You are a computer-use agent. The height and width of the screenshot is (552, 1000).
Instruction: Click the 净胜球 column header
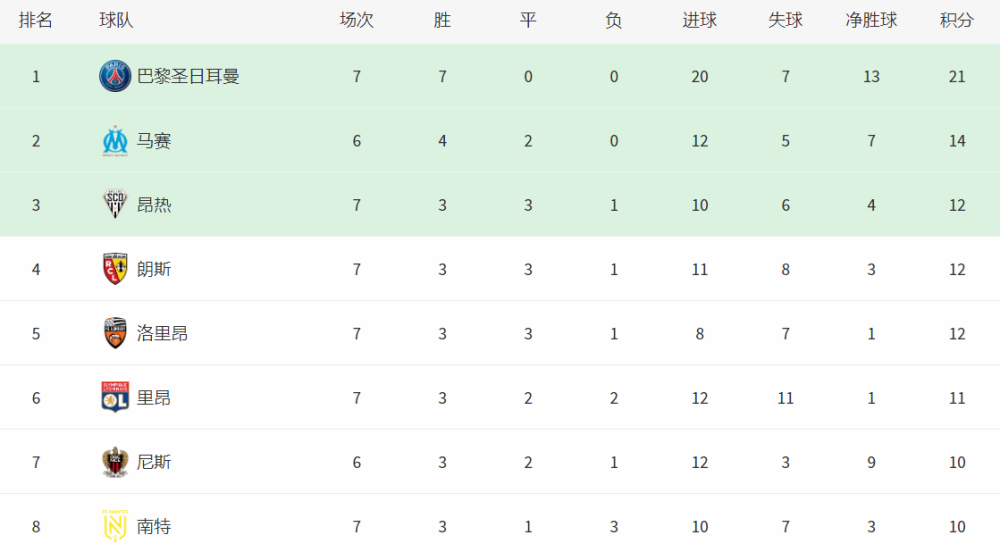pos(871,21)
